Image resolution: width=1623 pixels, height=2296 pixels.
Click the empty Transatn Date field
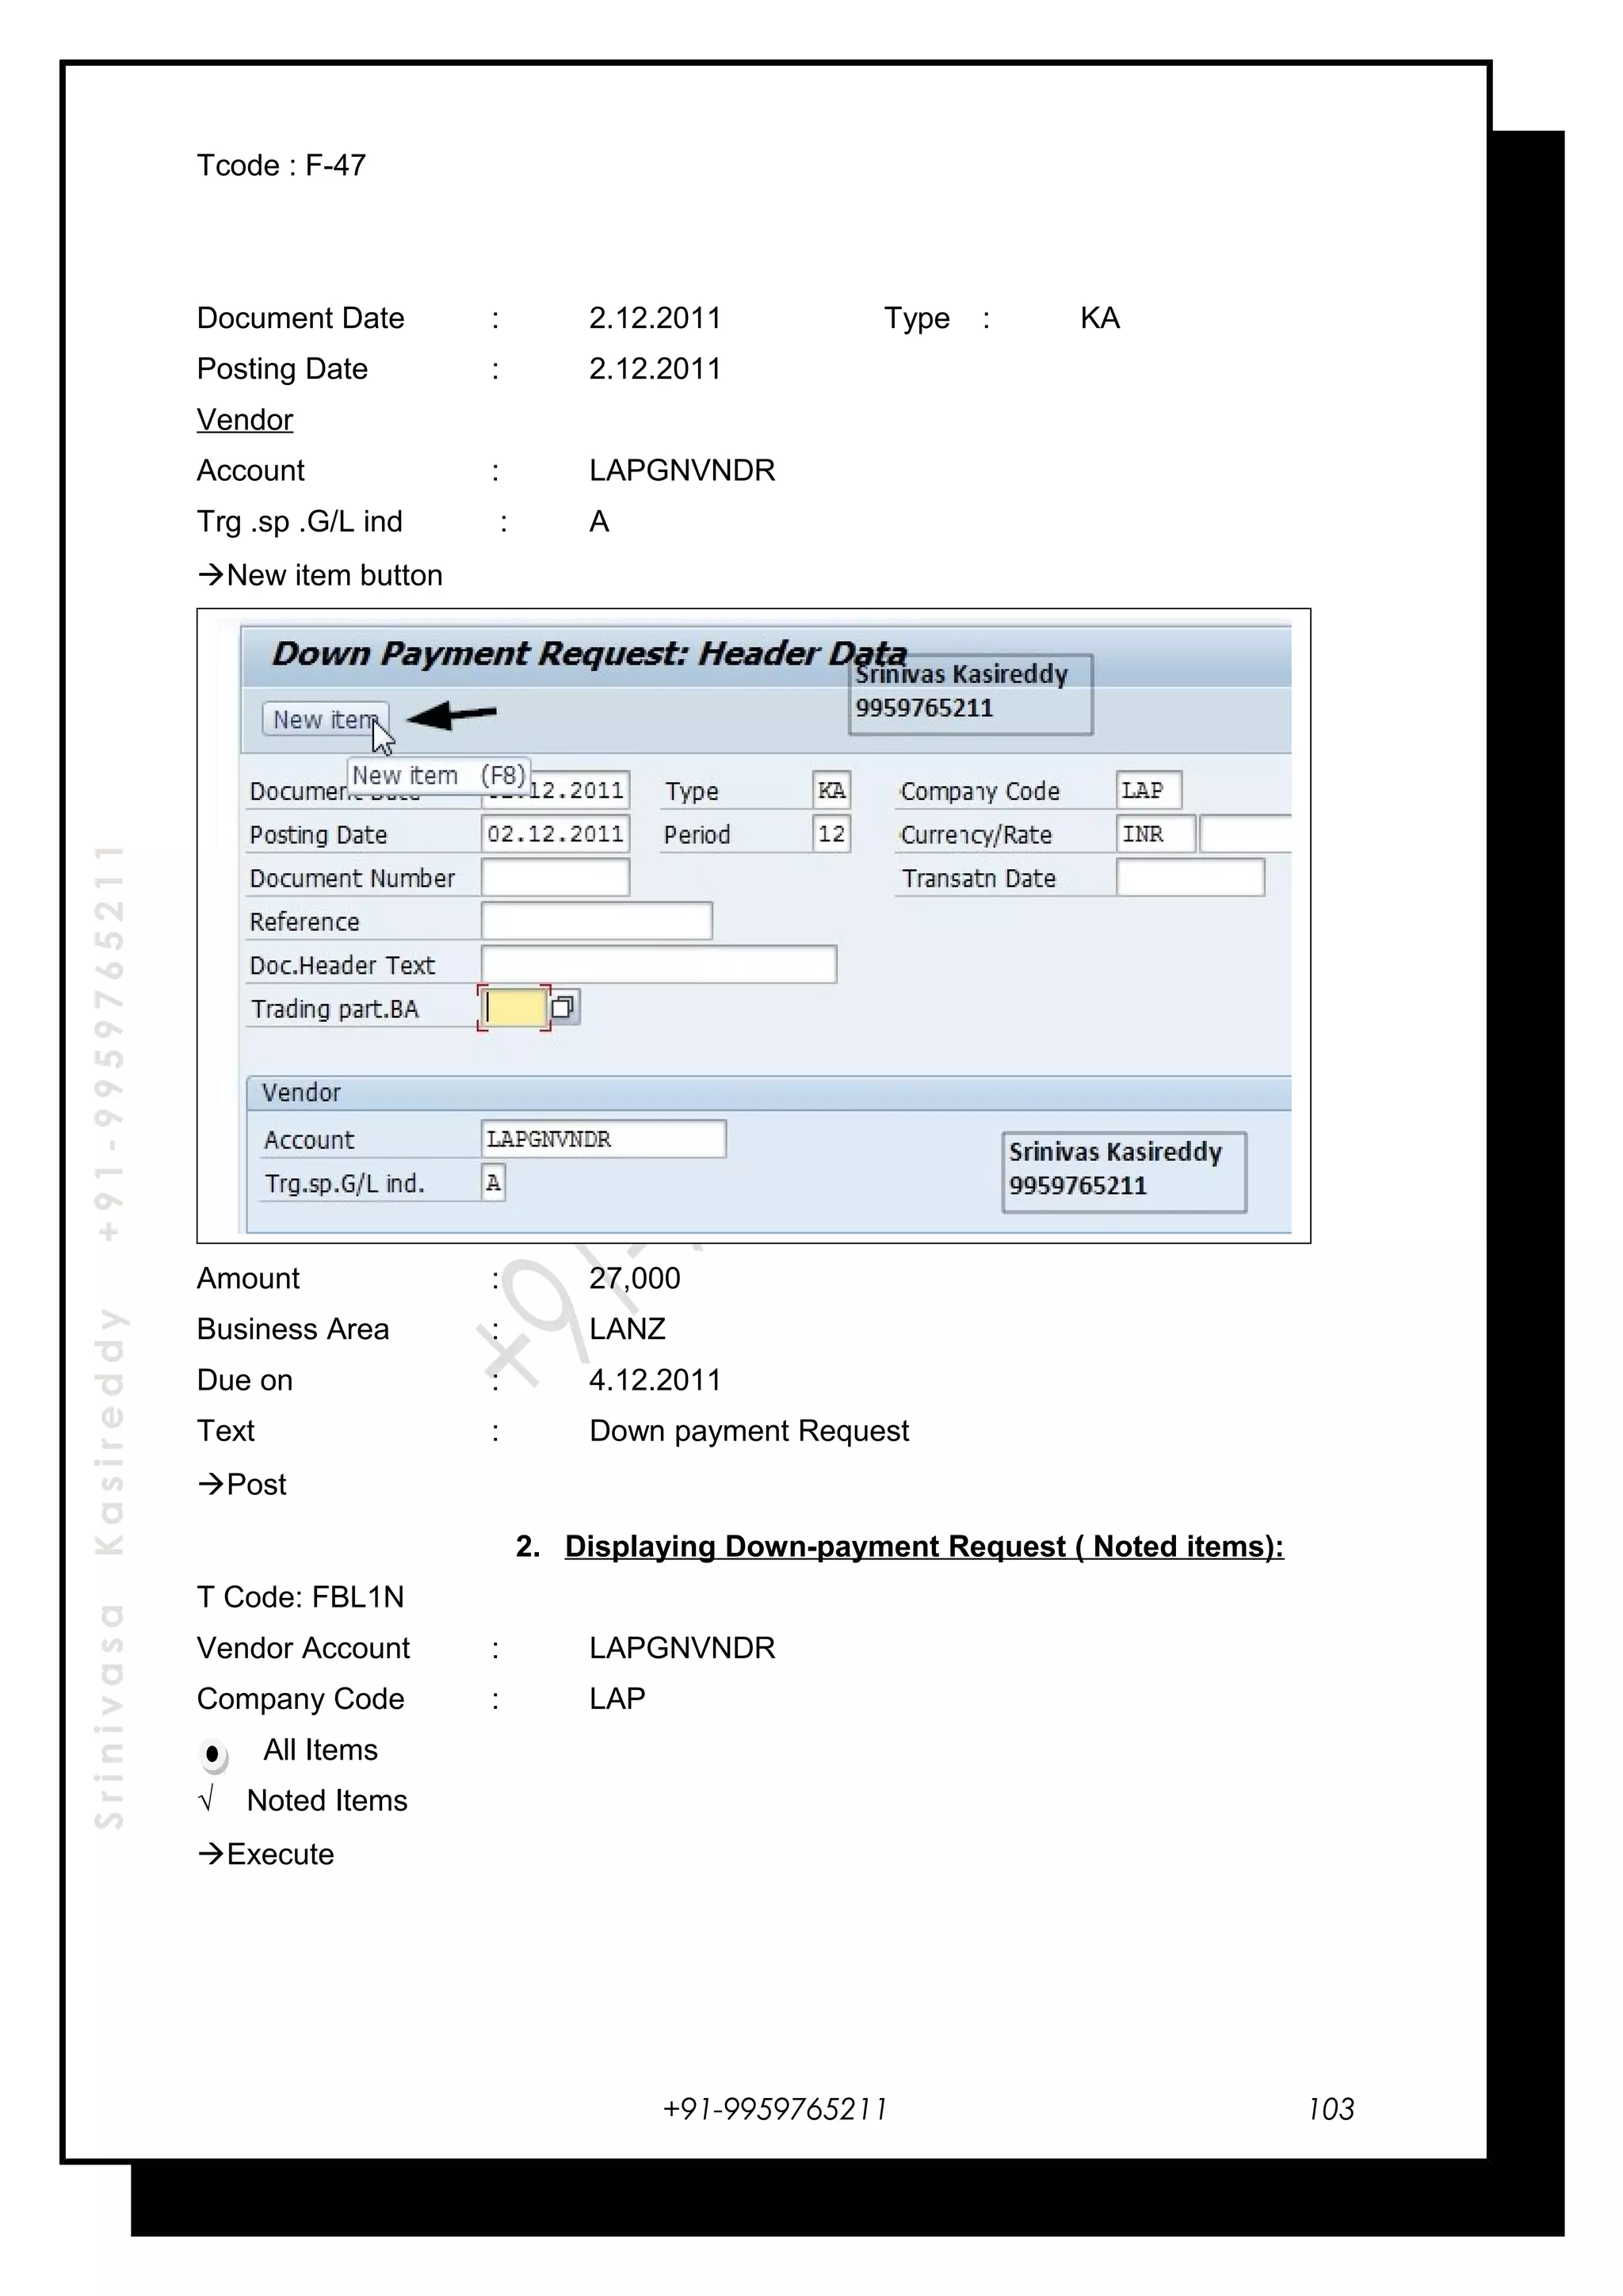[x=1189, y=878]
